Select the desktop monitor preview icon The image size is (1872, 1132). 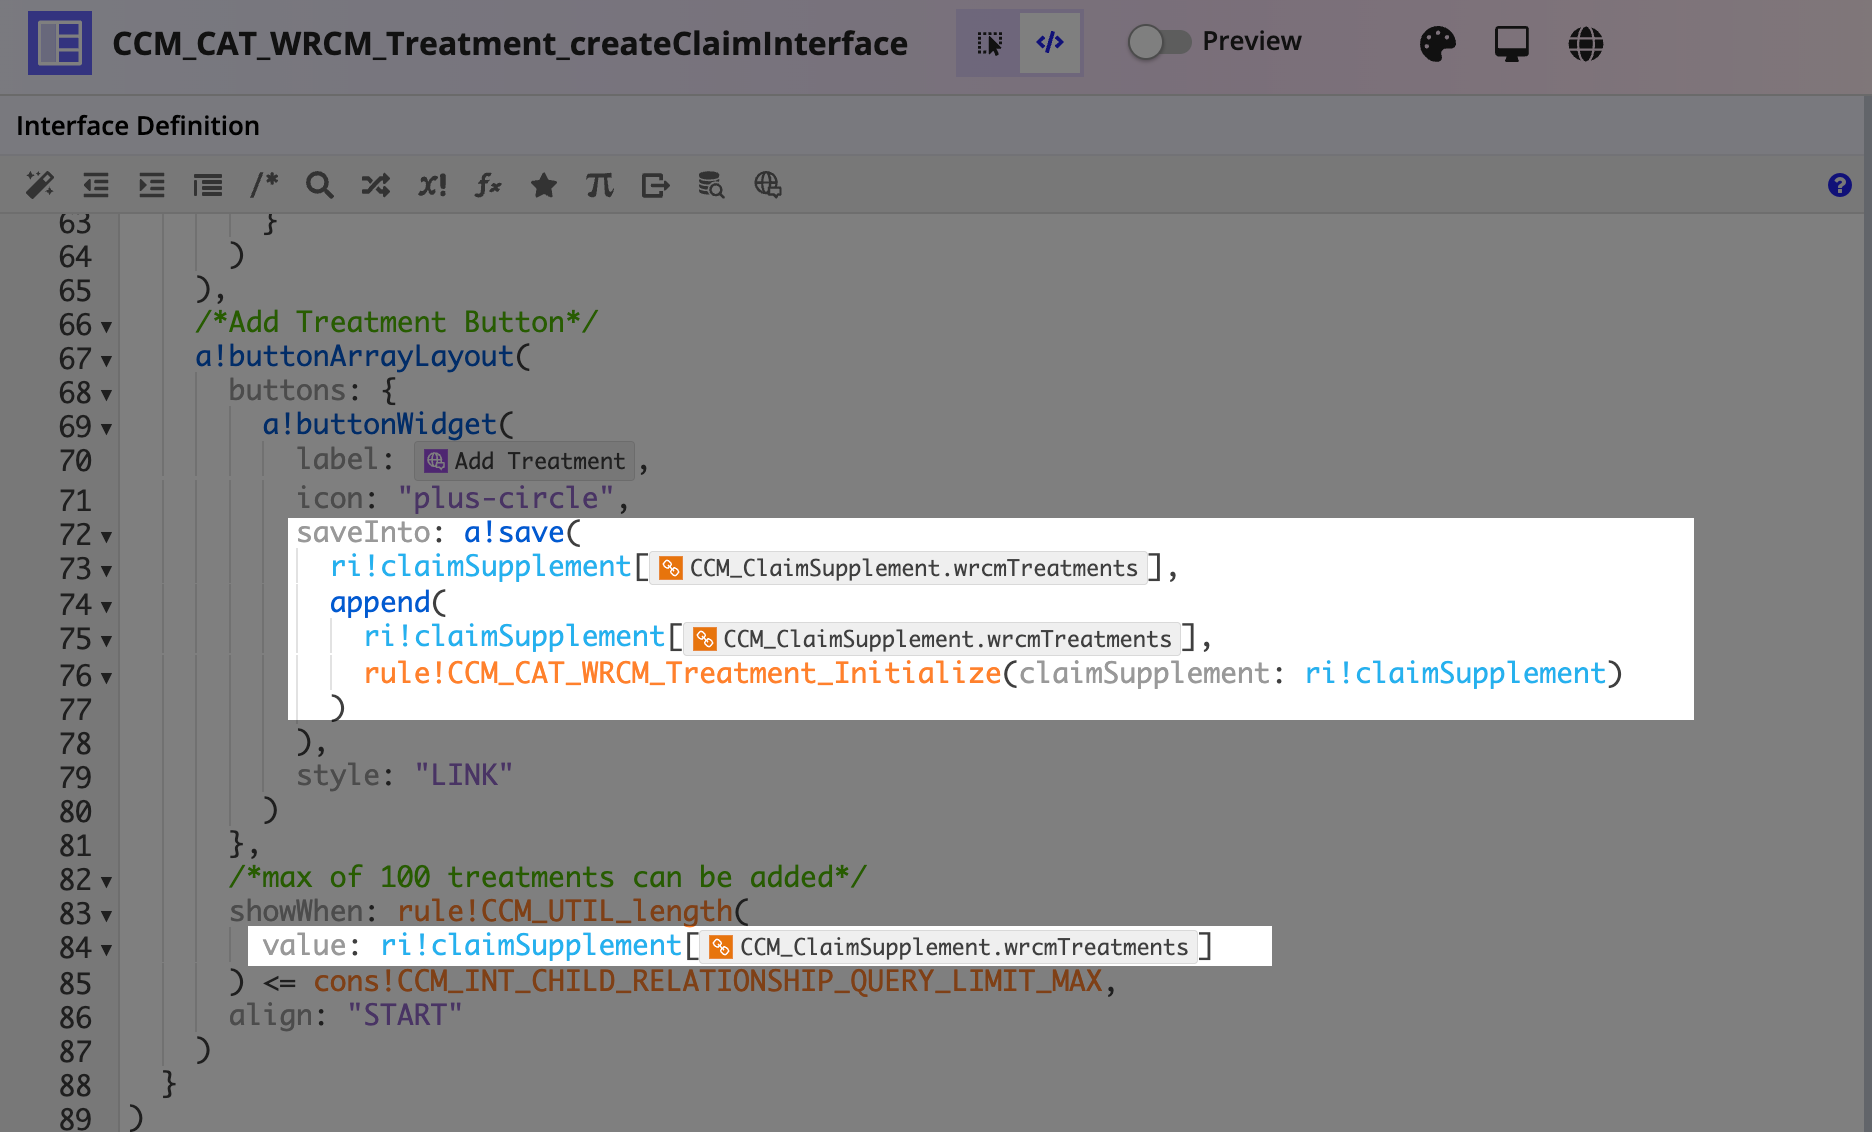click(1511, 43)
